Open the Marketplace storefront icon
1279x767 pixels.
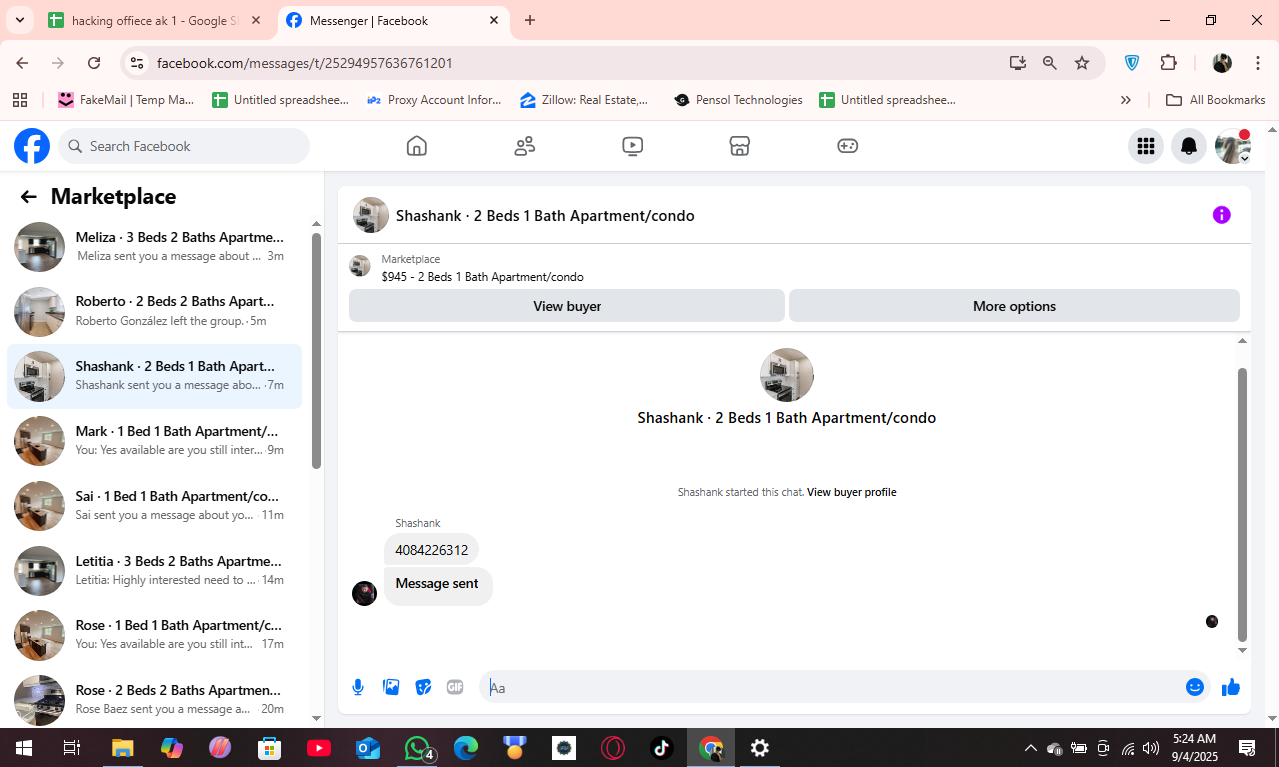click(739, 146)
